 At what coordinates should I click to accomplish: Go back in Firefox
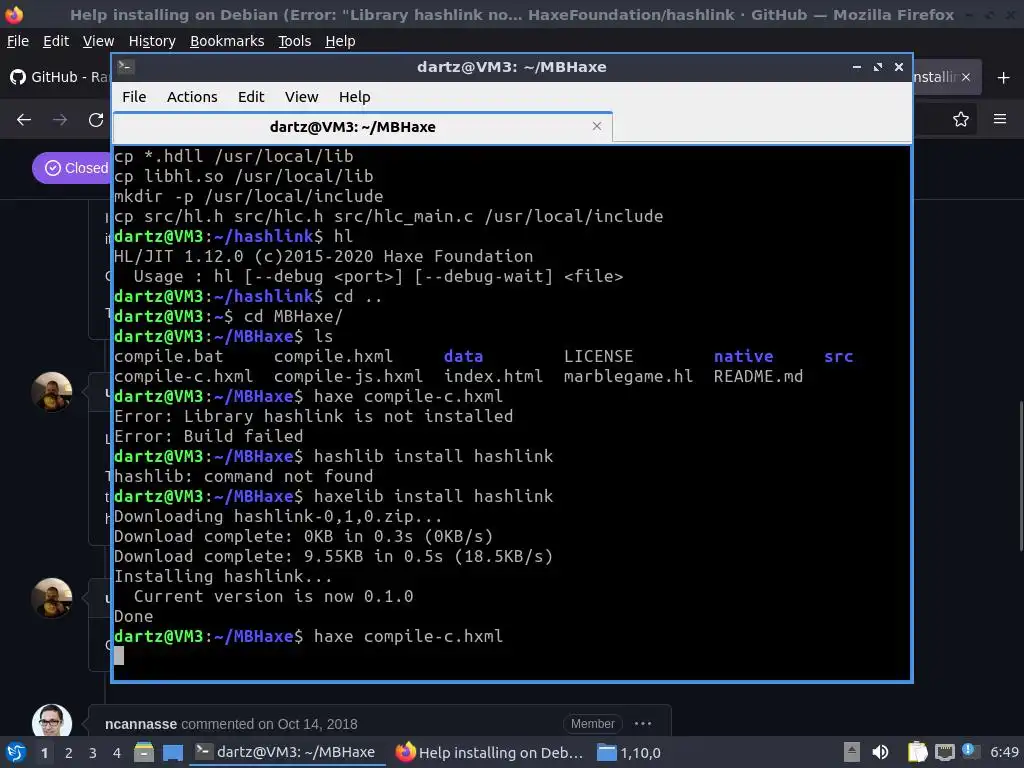24,120
